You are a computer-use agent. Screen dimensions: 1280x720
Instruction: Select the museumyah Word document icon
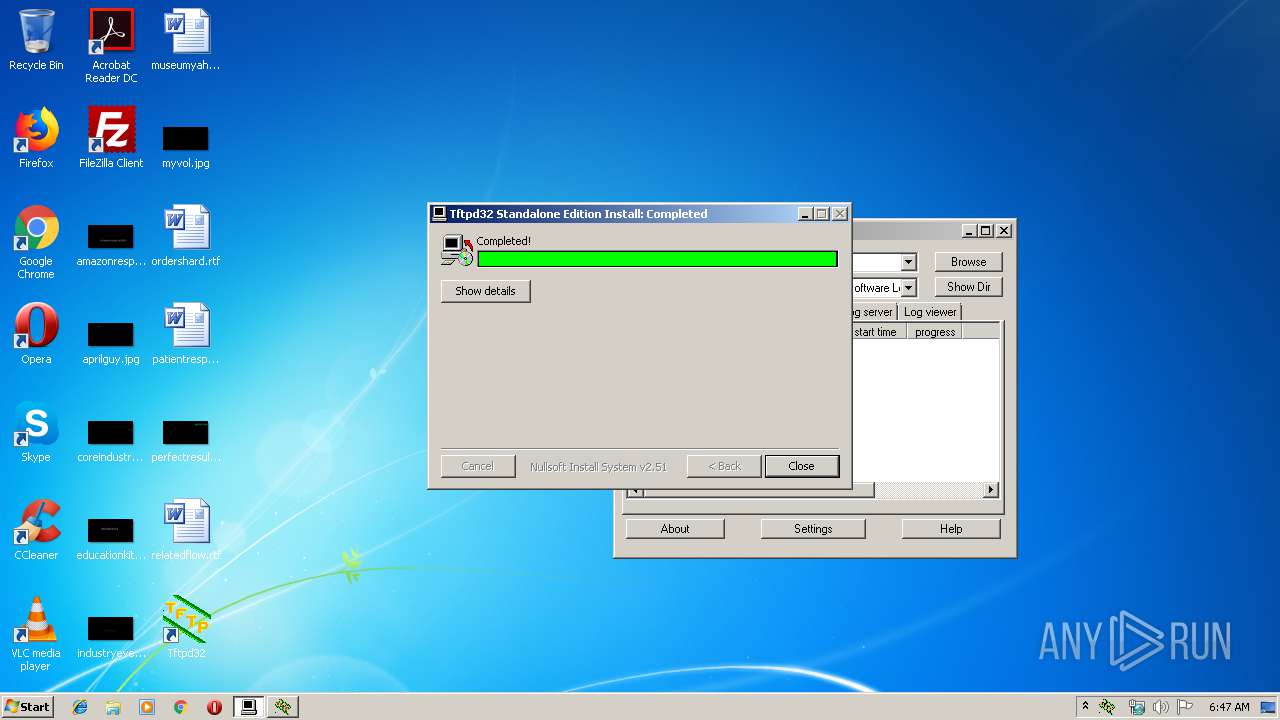[x=186, y=40]
